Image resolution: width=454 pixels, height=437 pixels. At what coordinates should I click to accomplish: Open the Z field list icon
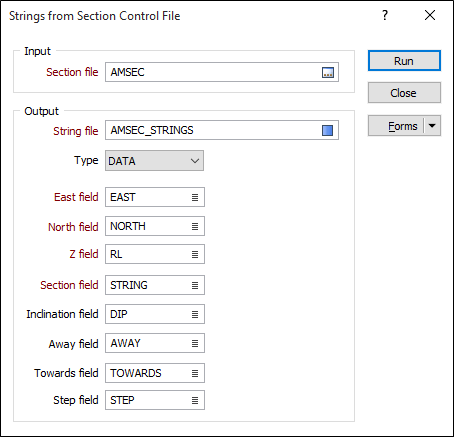[195, 254]
